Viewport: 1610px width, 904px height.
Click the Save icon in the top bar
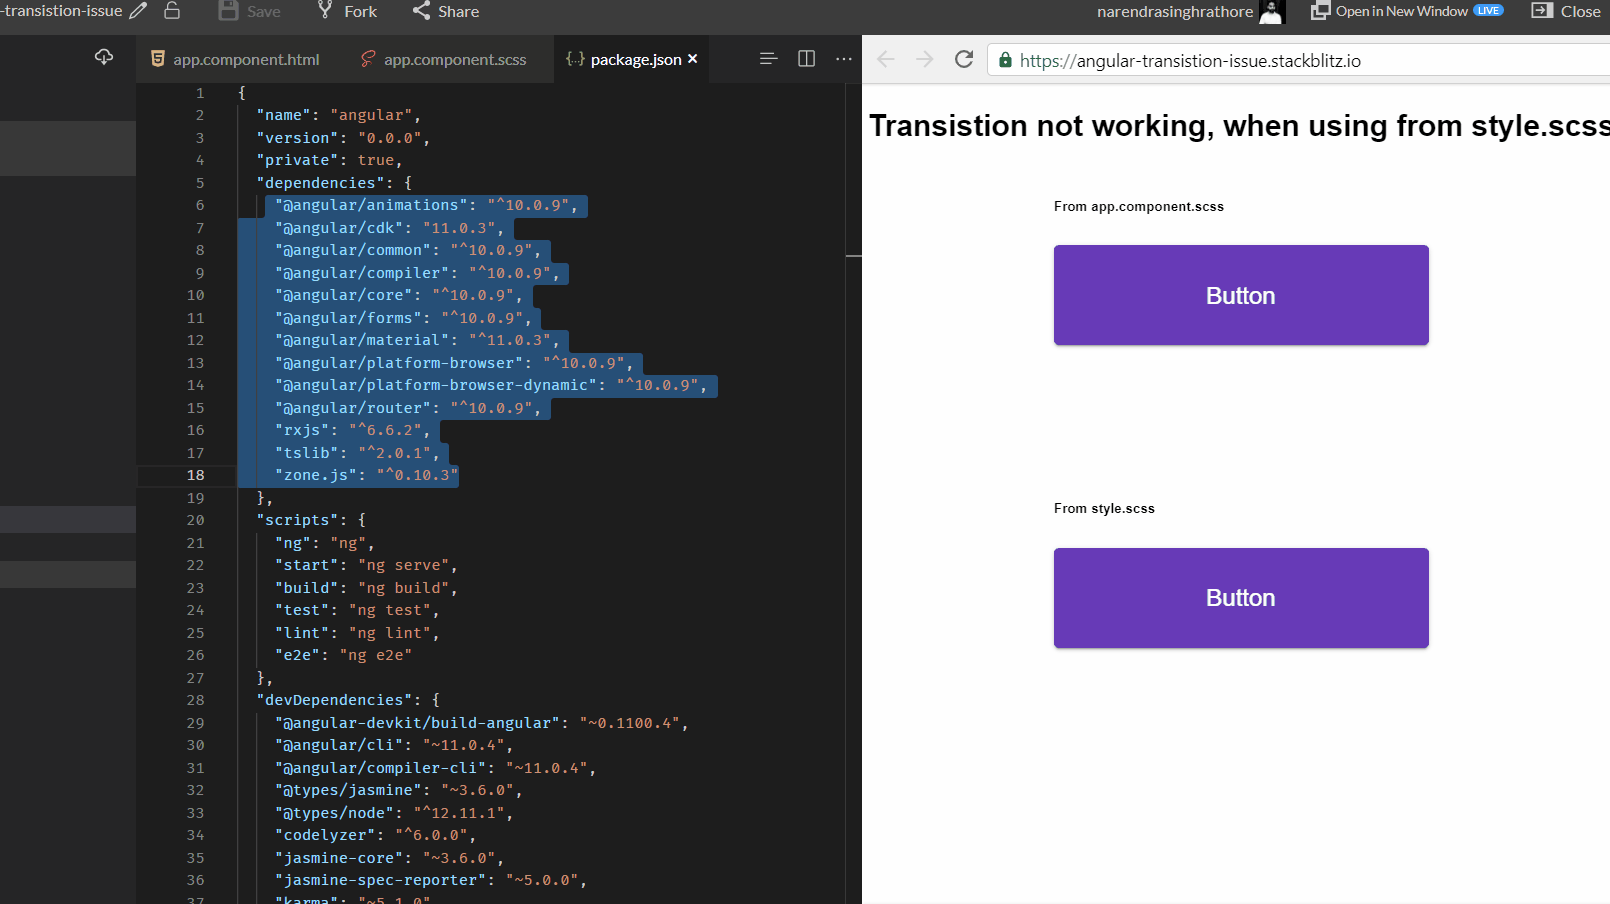tap(229, 11)
